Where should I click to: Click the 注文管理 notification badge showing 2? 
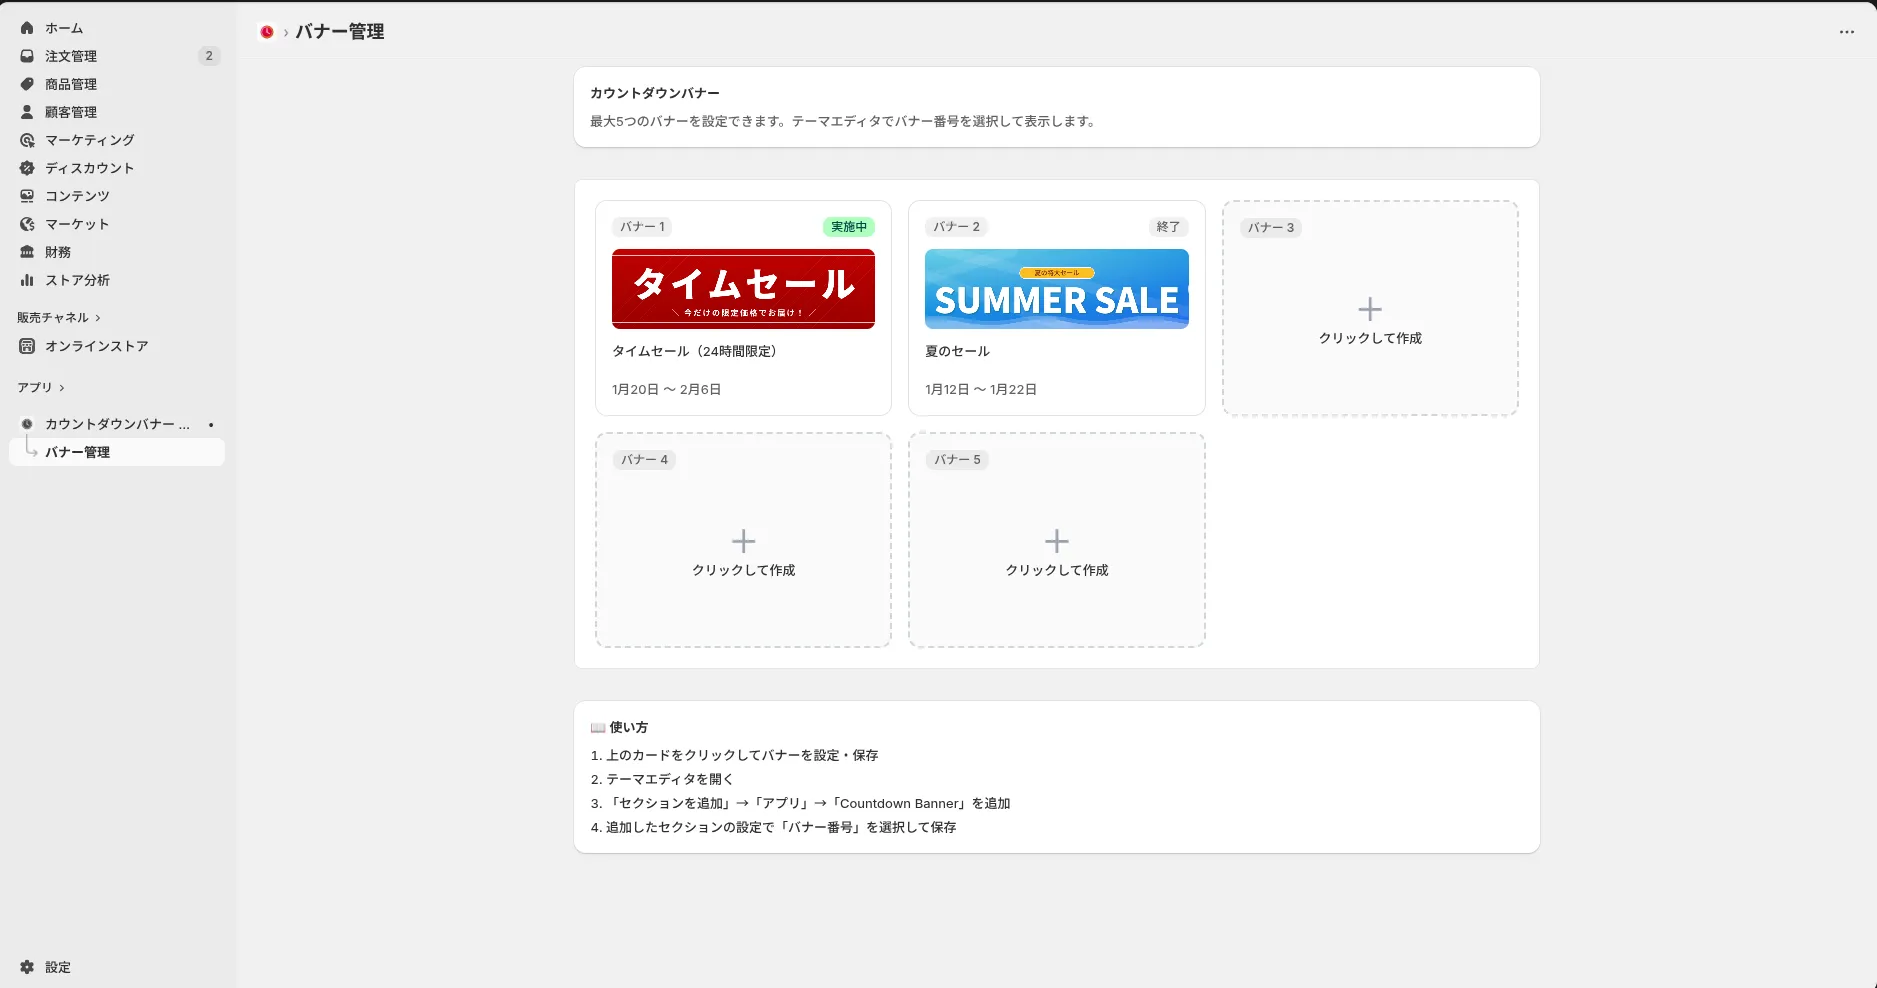(209, 55)
